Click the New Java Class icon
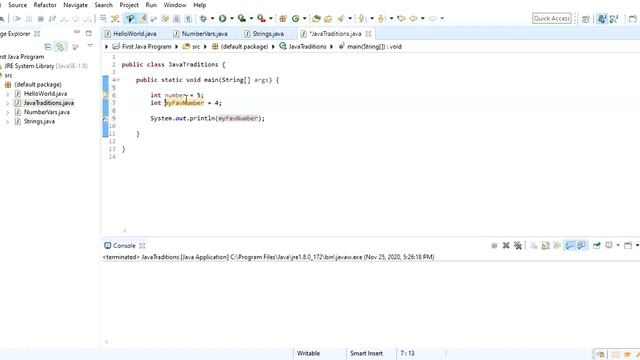Screen dimensions: 640x360 pos(296,18)
